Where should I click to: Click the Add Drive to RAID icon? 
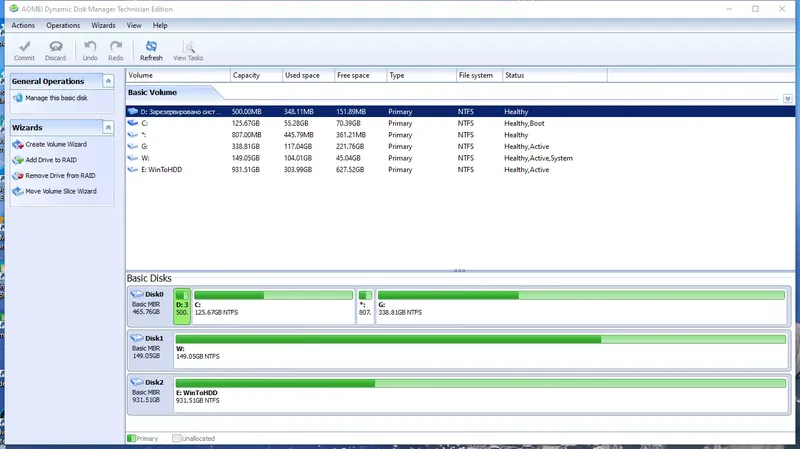click(x=18, y=160)
